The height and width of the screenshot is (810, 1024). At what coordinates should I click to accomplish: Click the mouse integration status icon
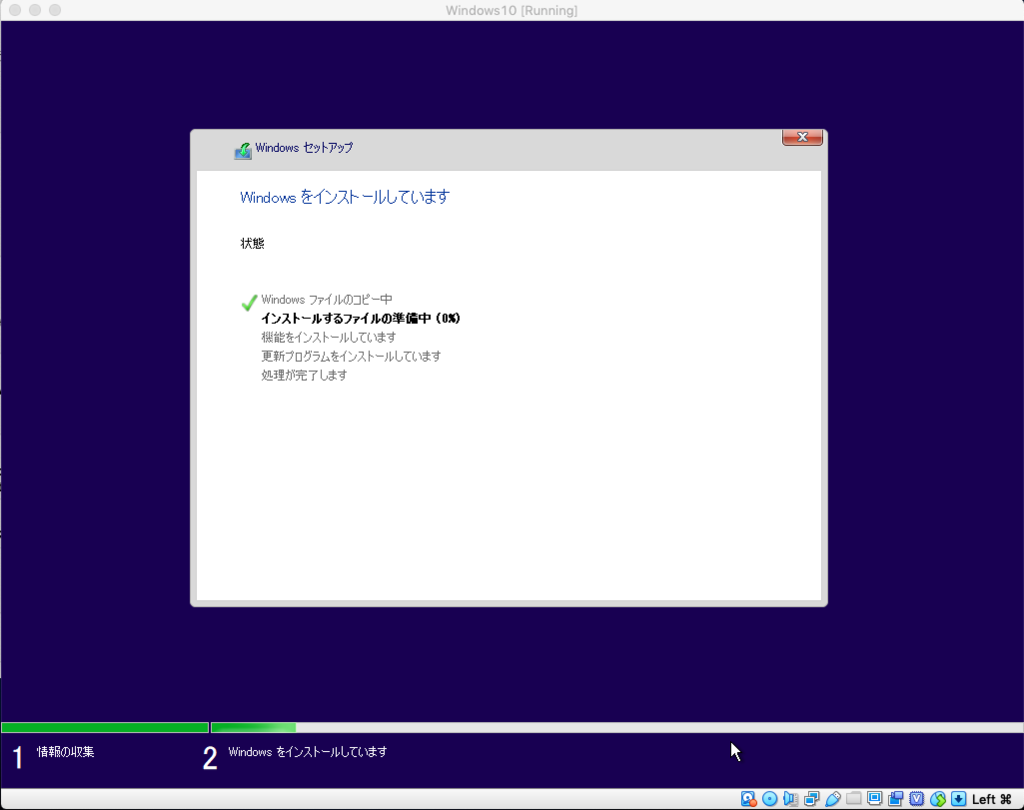pos(938,799)
